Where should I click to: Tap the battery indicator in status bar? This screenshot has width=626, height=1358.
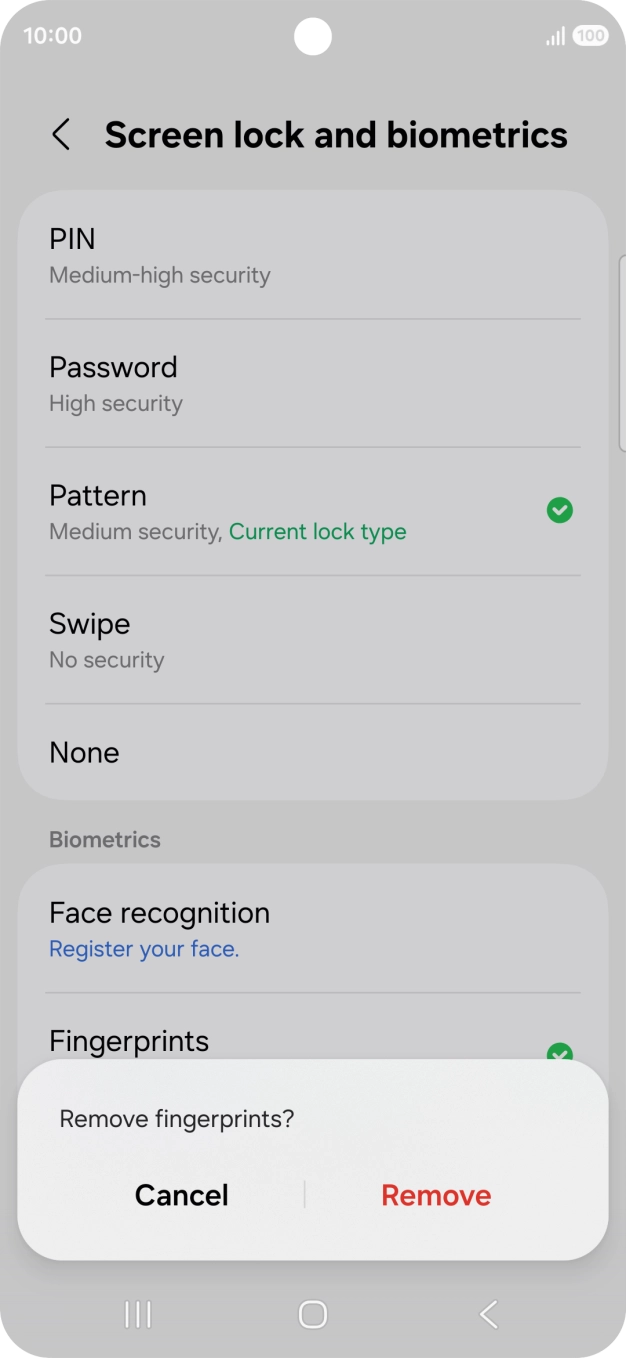click(x=590, y=36)
